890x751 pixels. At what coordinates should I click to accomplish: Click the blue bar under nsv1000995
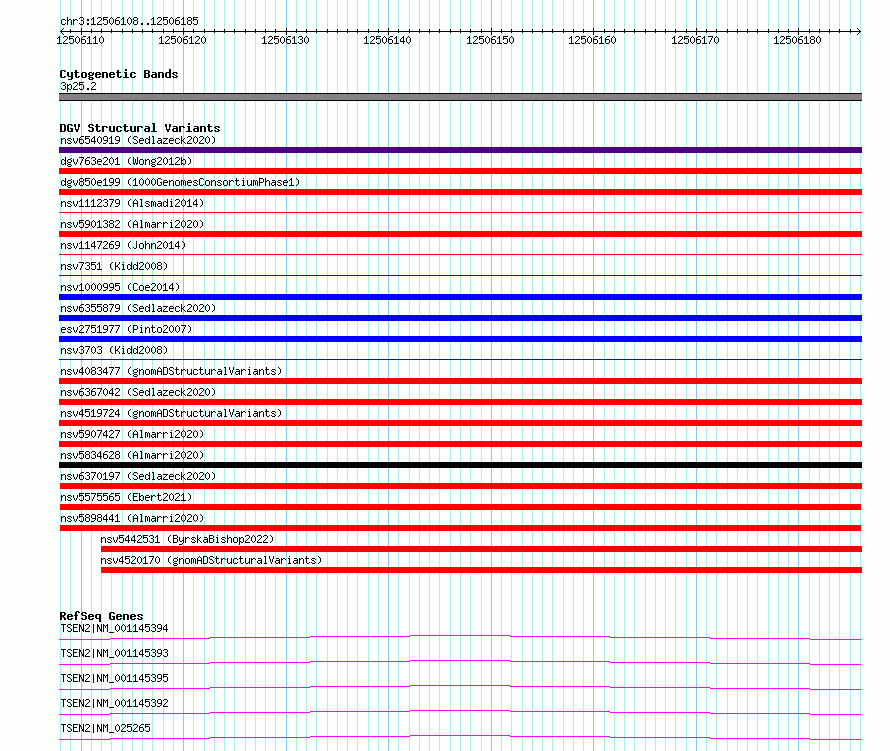click(x=460, y=297)
